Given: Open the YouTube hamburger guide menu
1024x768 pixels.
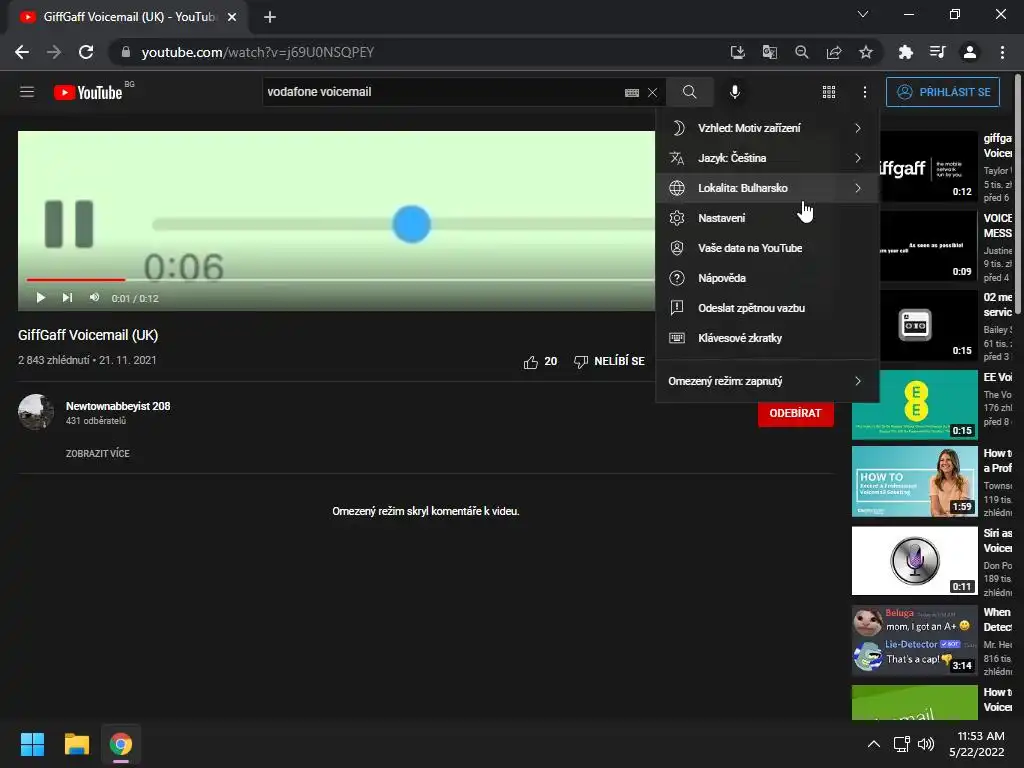Looking at the screenshot, I should tap(27, 92).
